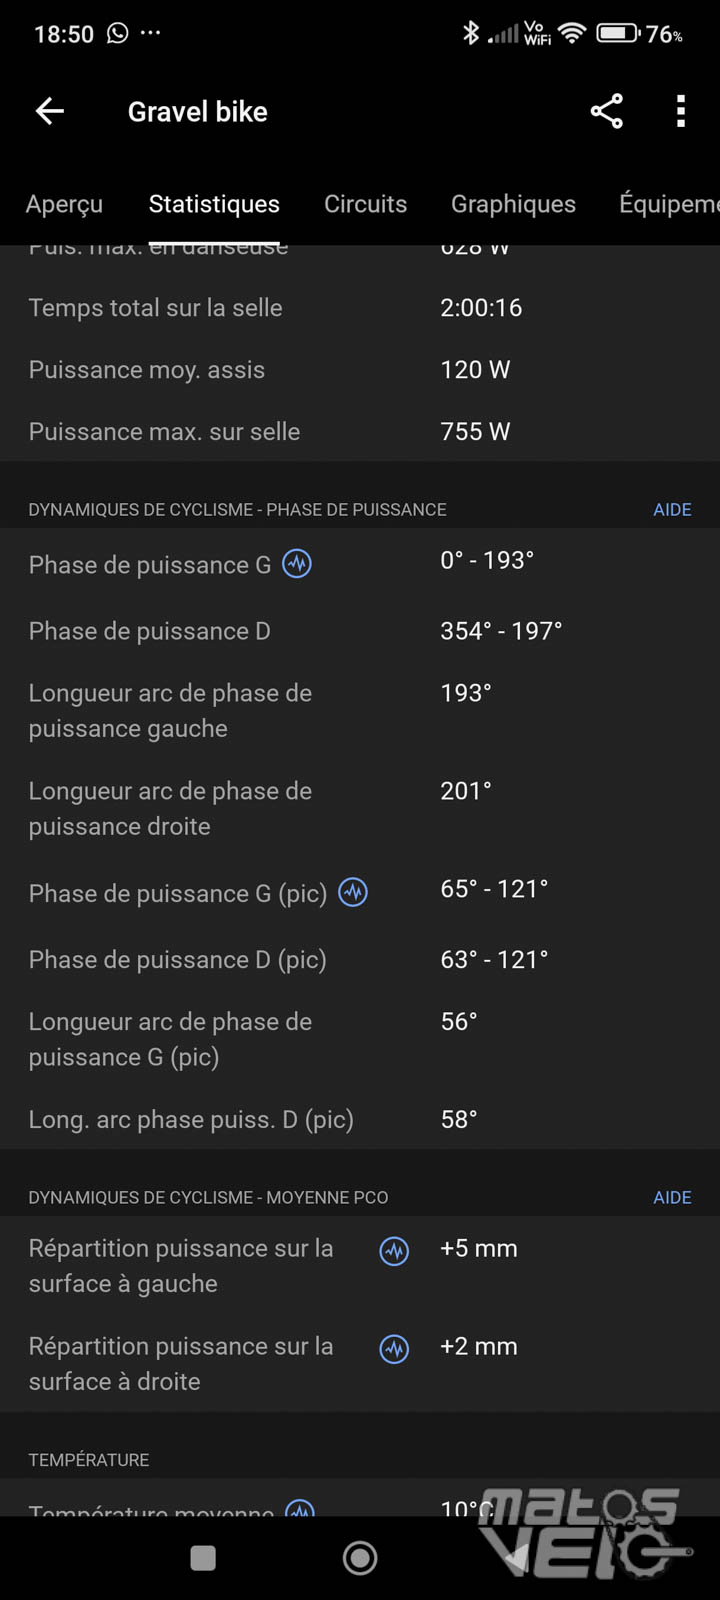Tap chart icon beside Phase de puissance G
Screen dimensions: 720x1600
click(297, 564)
